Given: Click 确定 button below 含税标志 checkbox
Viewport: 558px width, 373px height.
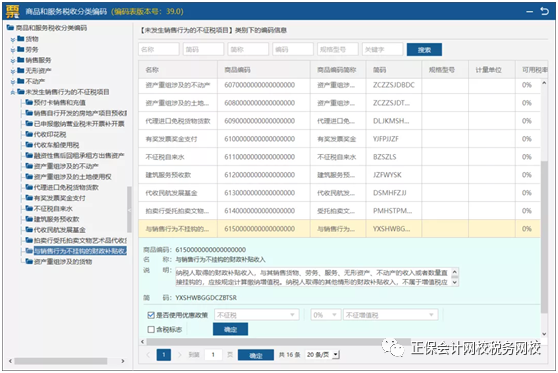Looking at the screenshot, I should coord(230,330).
